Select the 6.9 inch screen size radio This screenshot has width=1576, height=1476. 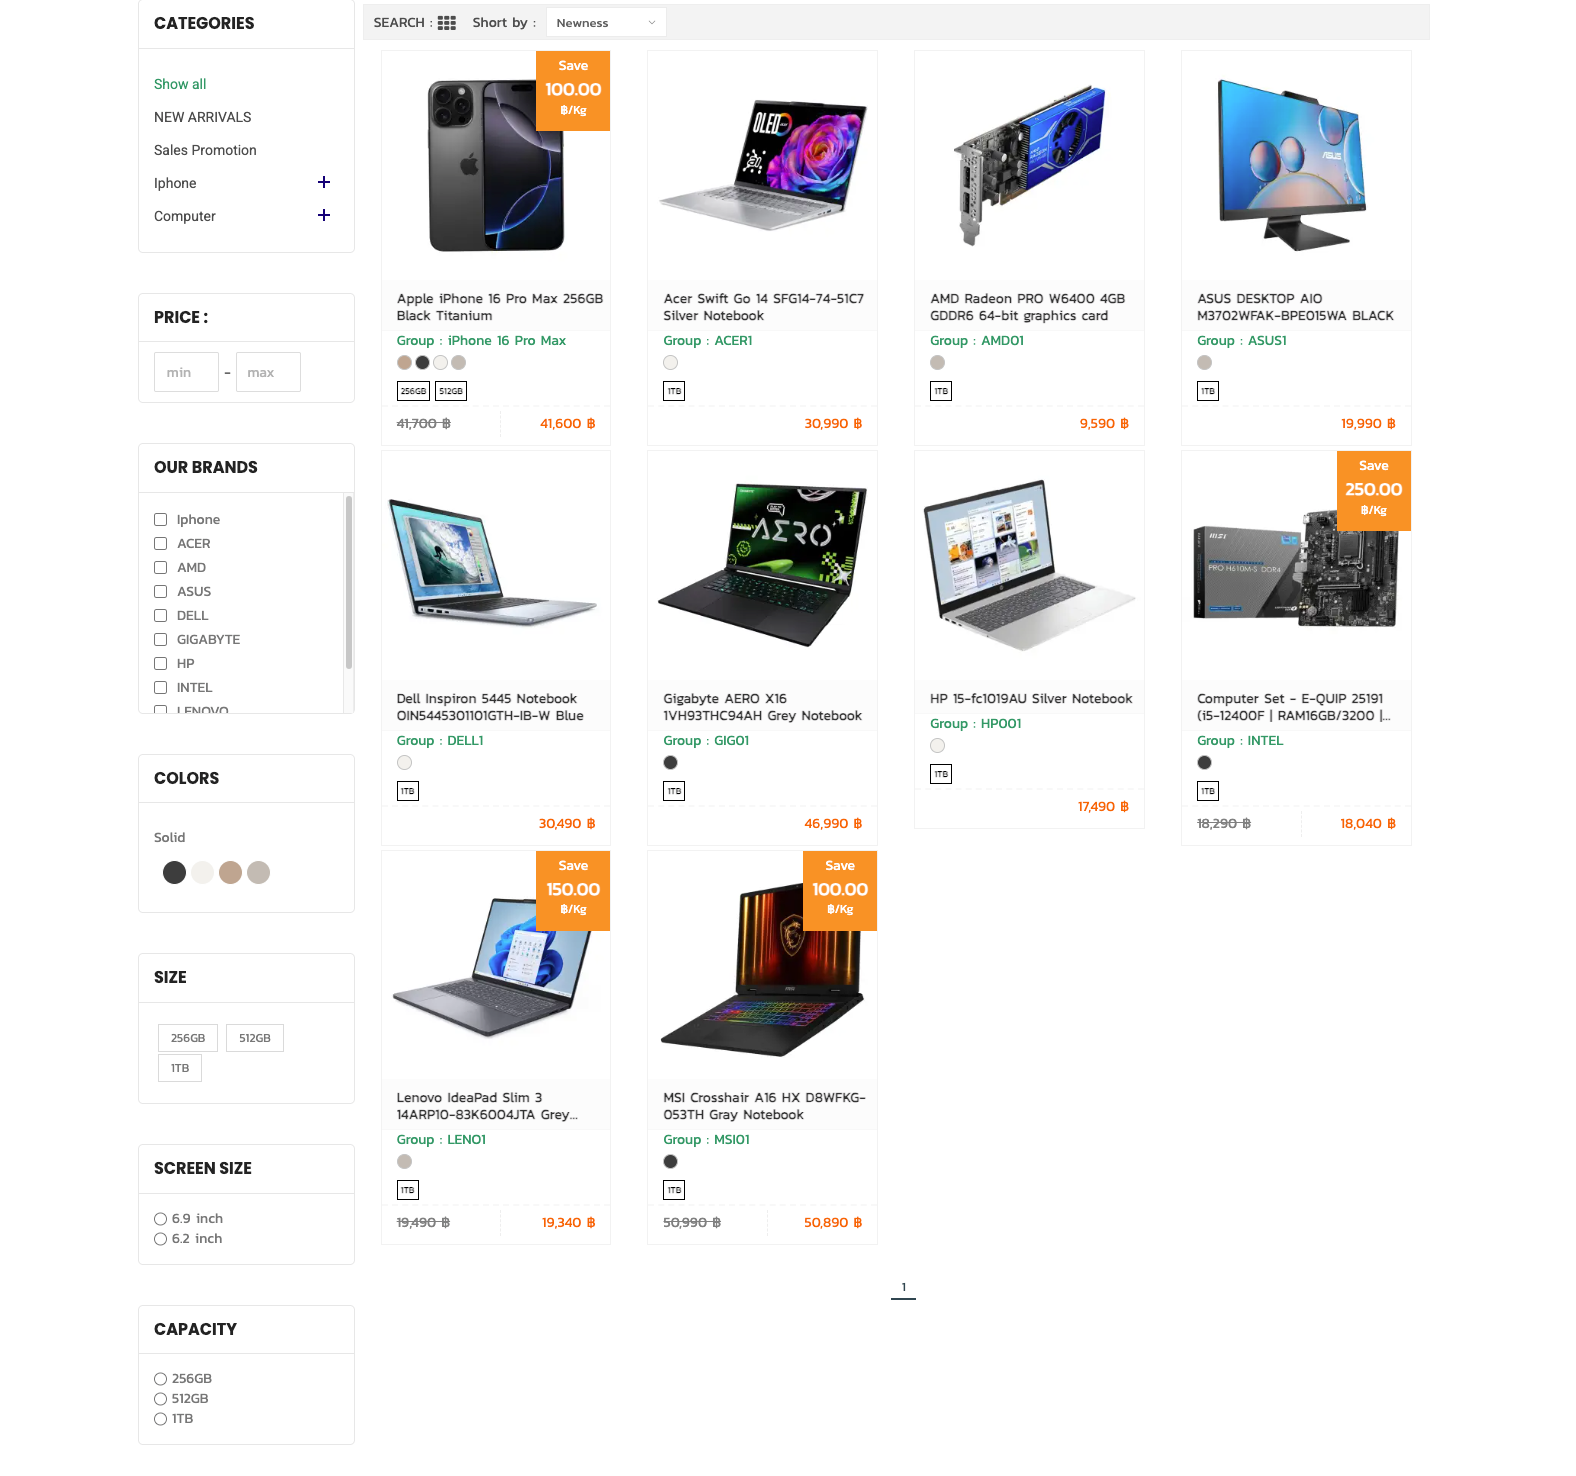click(x=160, y=1219)
